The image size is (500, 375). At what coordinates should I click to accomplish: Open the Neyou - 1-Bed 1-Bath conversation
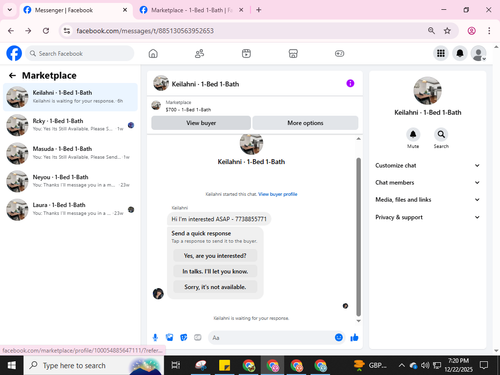[x=70, y=181]
